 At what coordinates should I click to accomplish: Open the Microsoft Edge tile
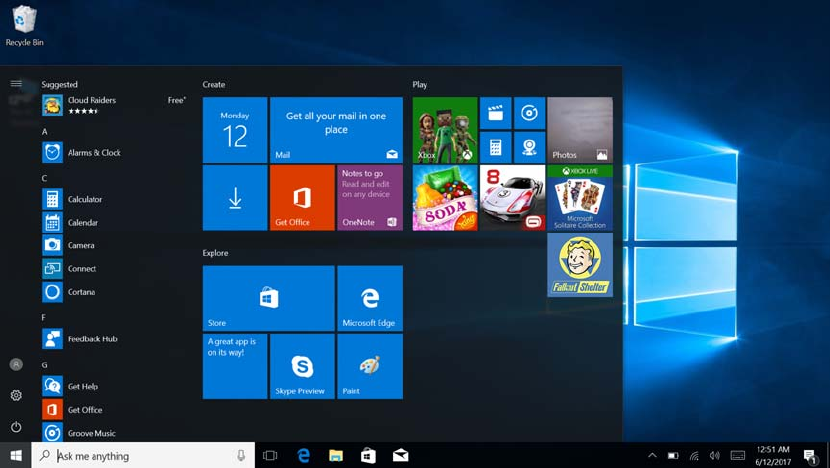[x=370, y=298]
